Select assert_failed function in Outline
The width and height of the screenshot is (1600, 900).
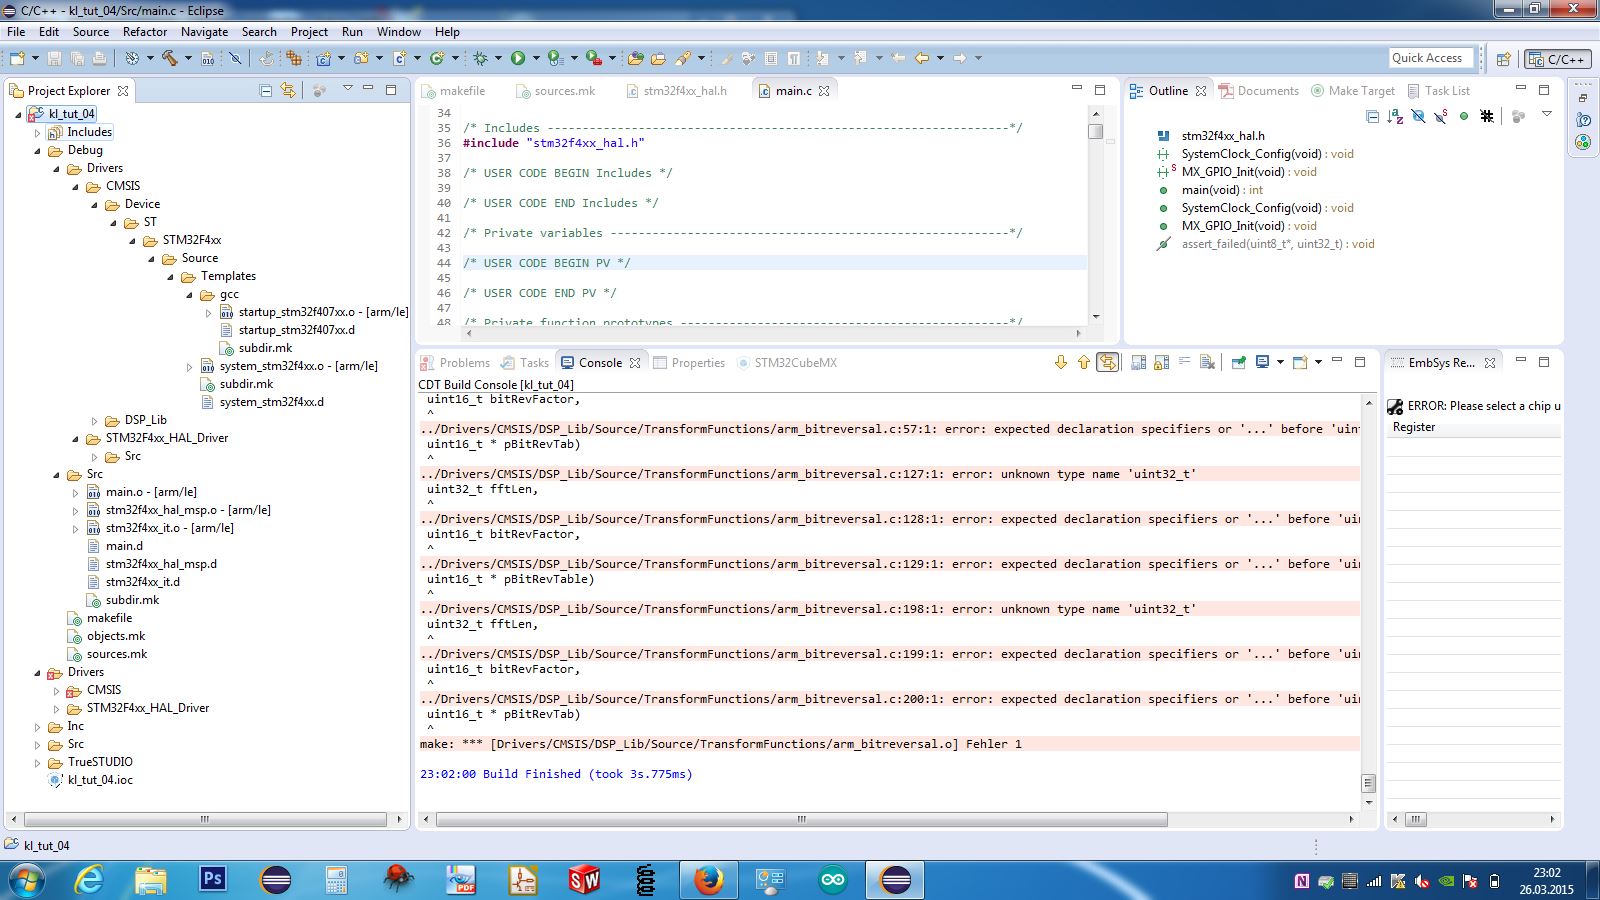pos(1277,244)
